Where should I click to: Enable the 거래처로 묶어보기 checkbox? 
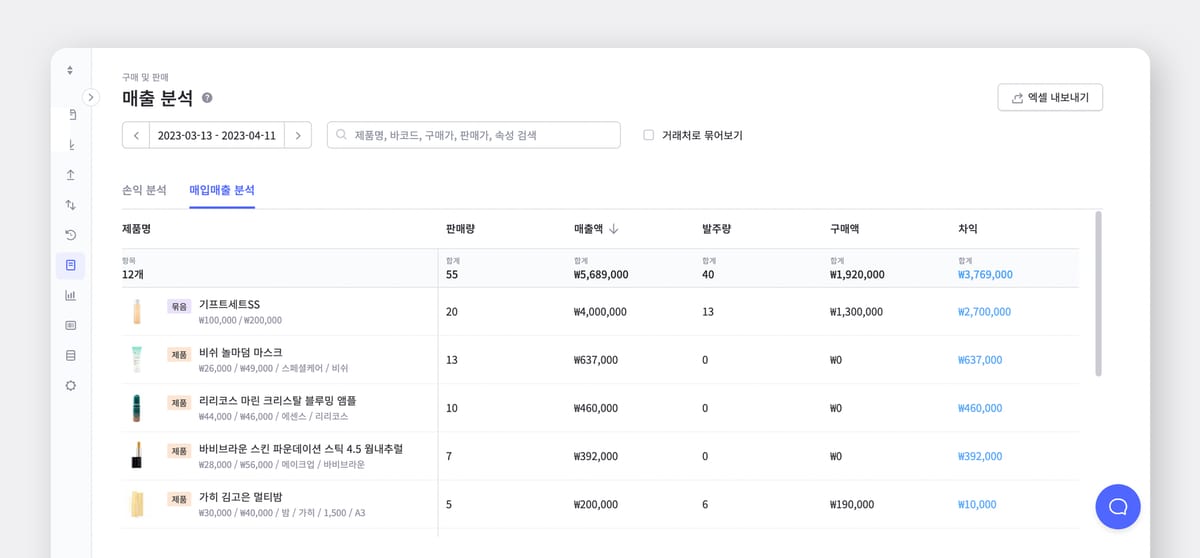pos(649,135)
